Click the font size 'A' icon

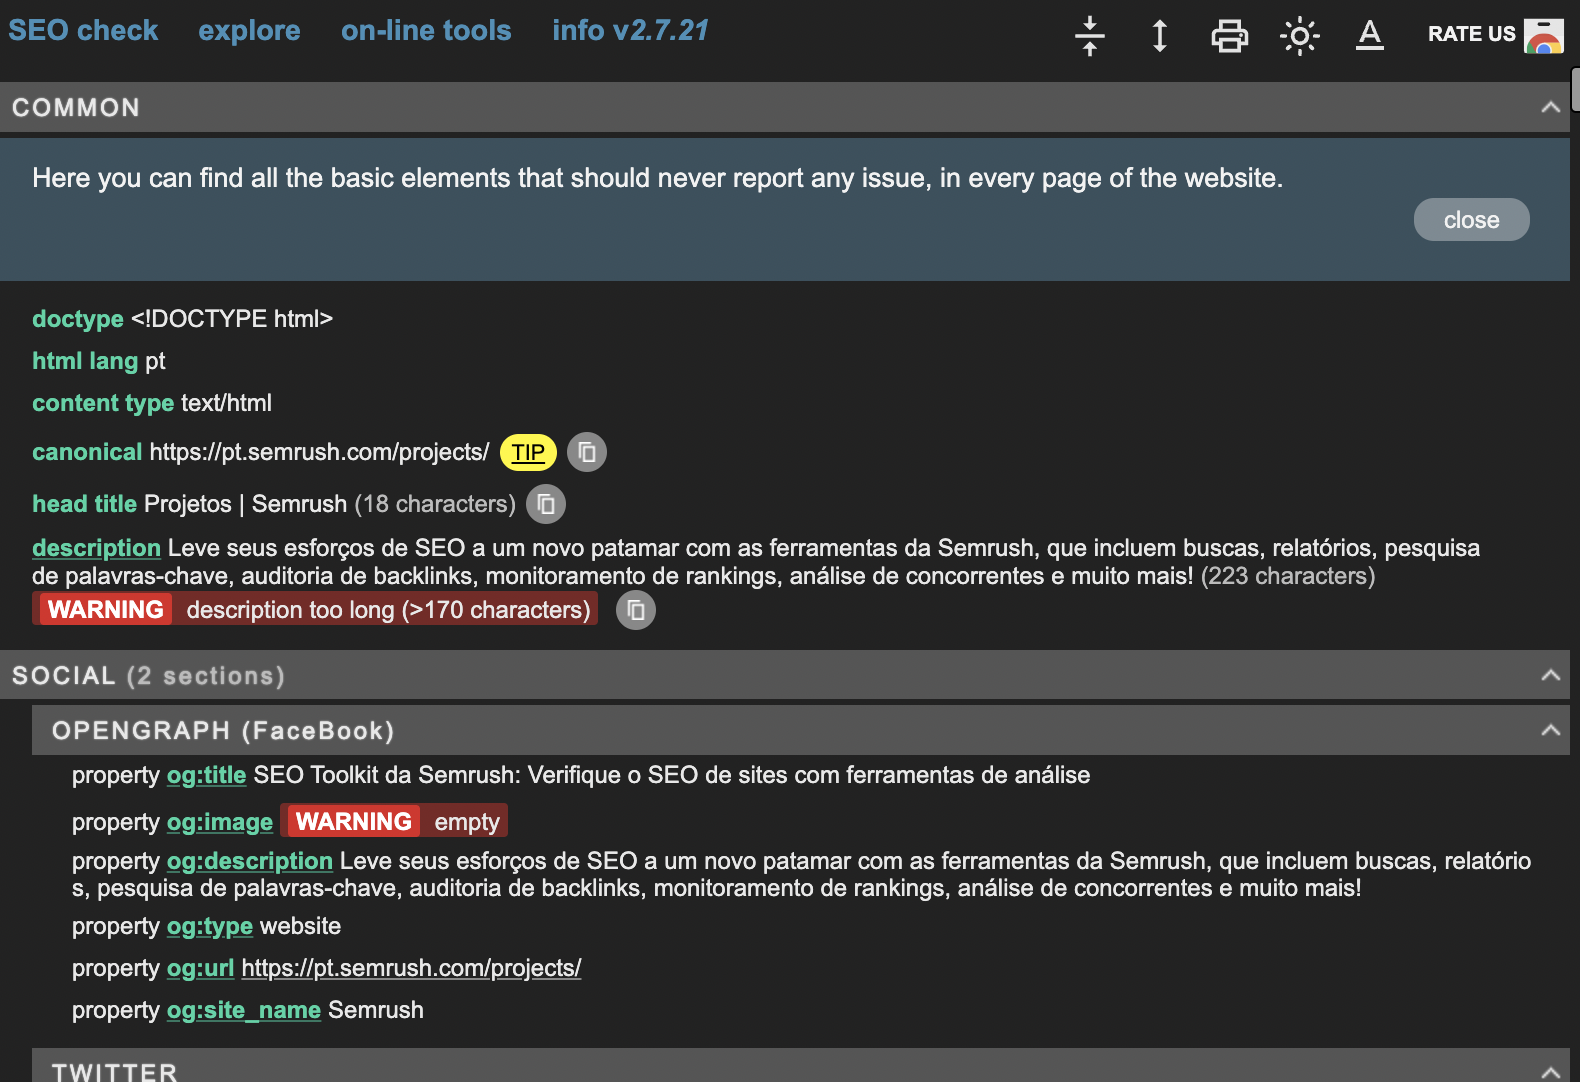(1370, 35)
